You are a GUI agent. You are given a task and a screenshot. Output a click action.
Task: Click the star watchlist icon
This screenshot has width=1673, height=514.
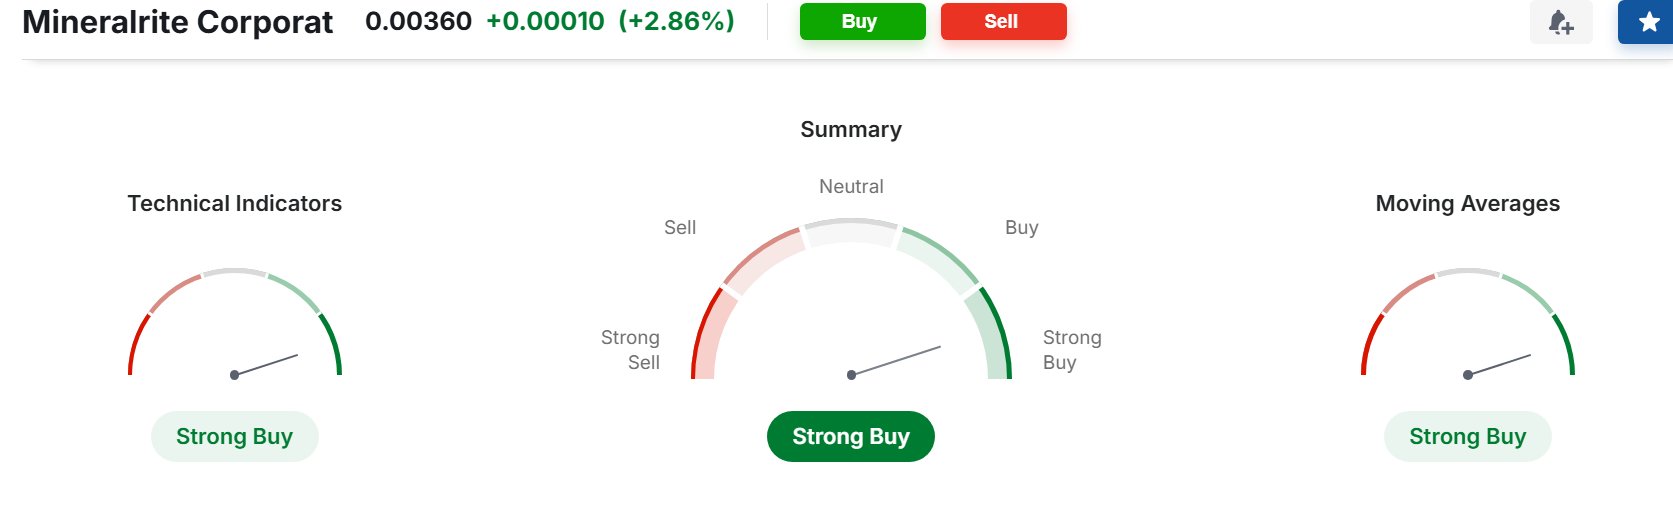click(x=1649, y=22)
